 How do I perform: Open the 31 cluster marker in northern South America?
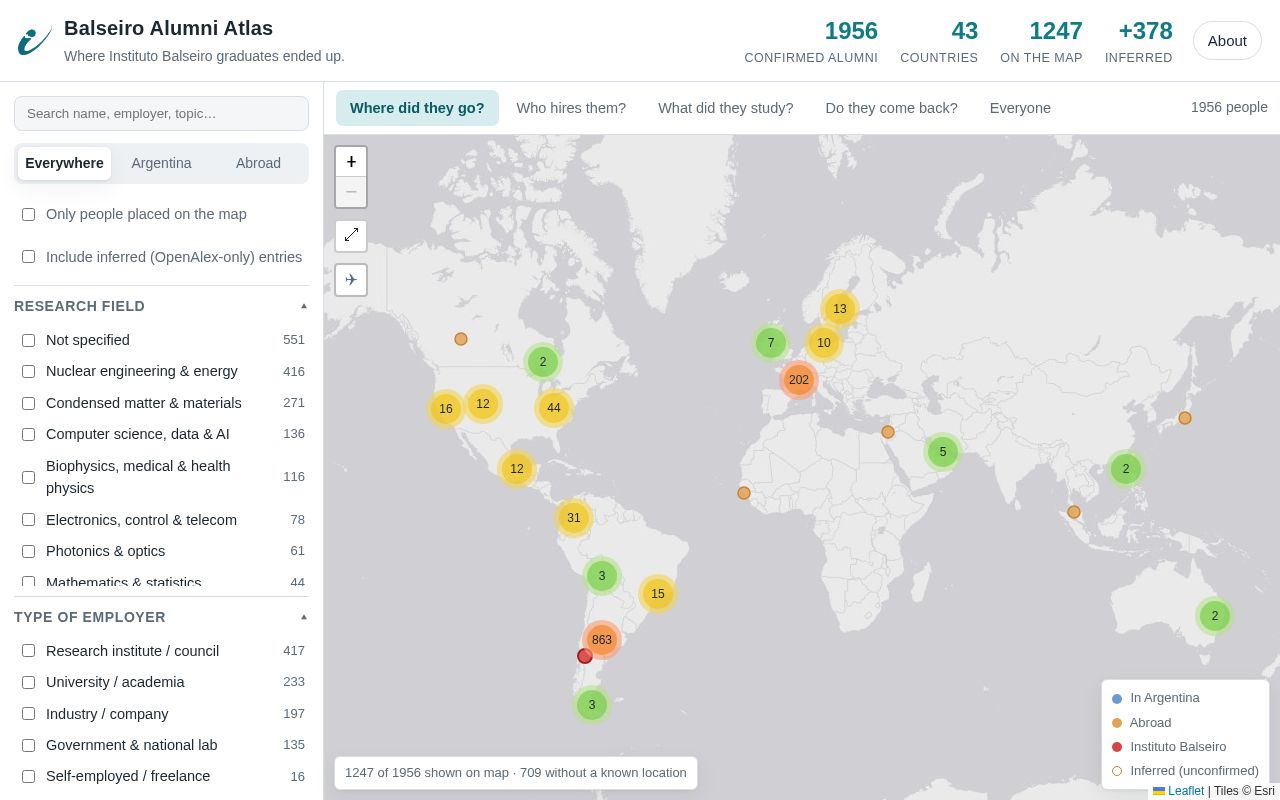574,518
